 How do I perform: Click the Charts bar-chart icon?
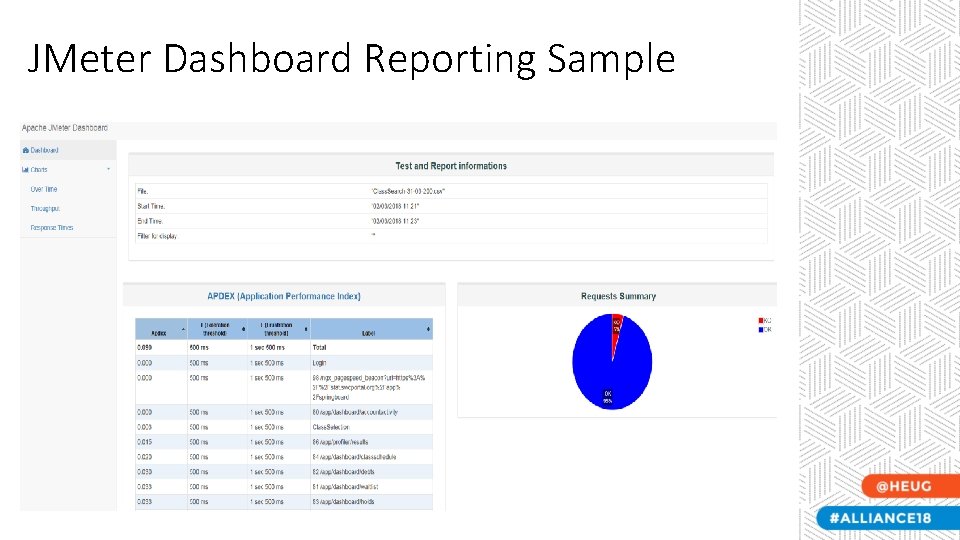pyautogui.click(x=26, y=170)
